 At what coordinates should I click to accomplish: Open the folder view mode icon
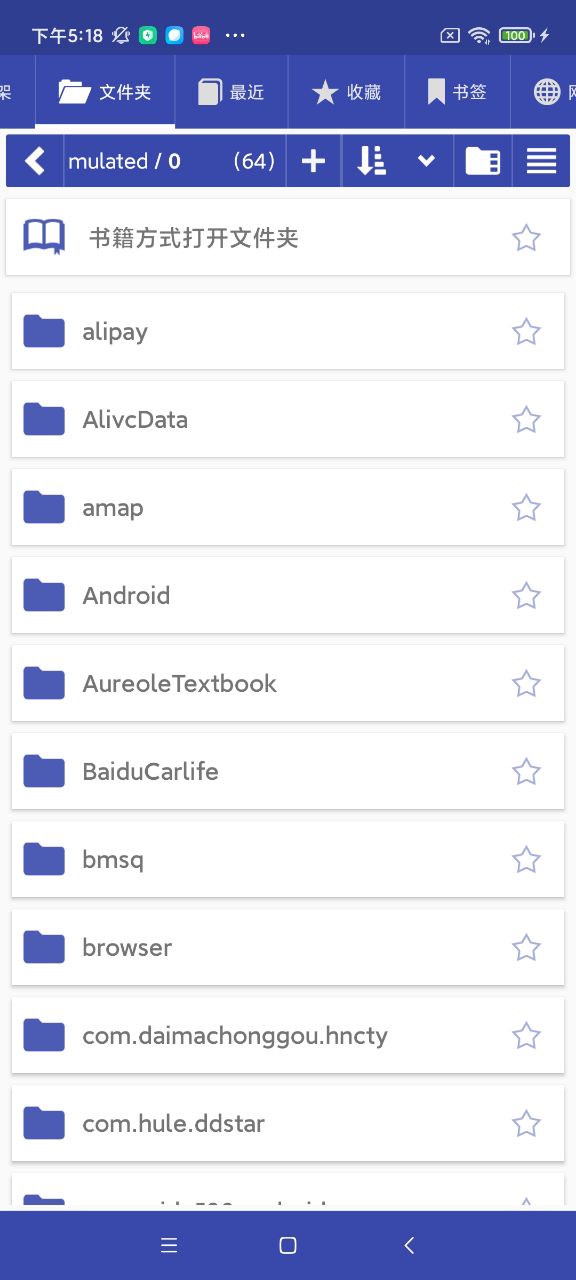(x=483, y=161)
